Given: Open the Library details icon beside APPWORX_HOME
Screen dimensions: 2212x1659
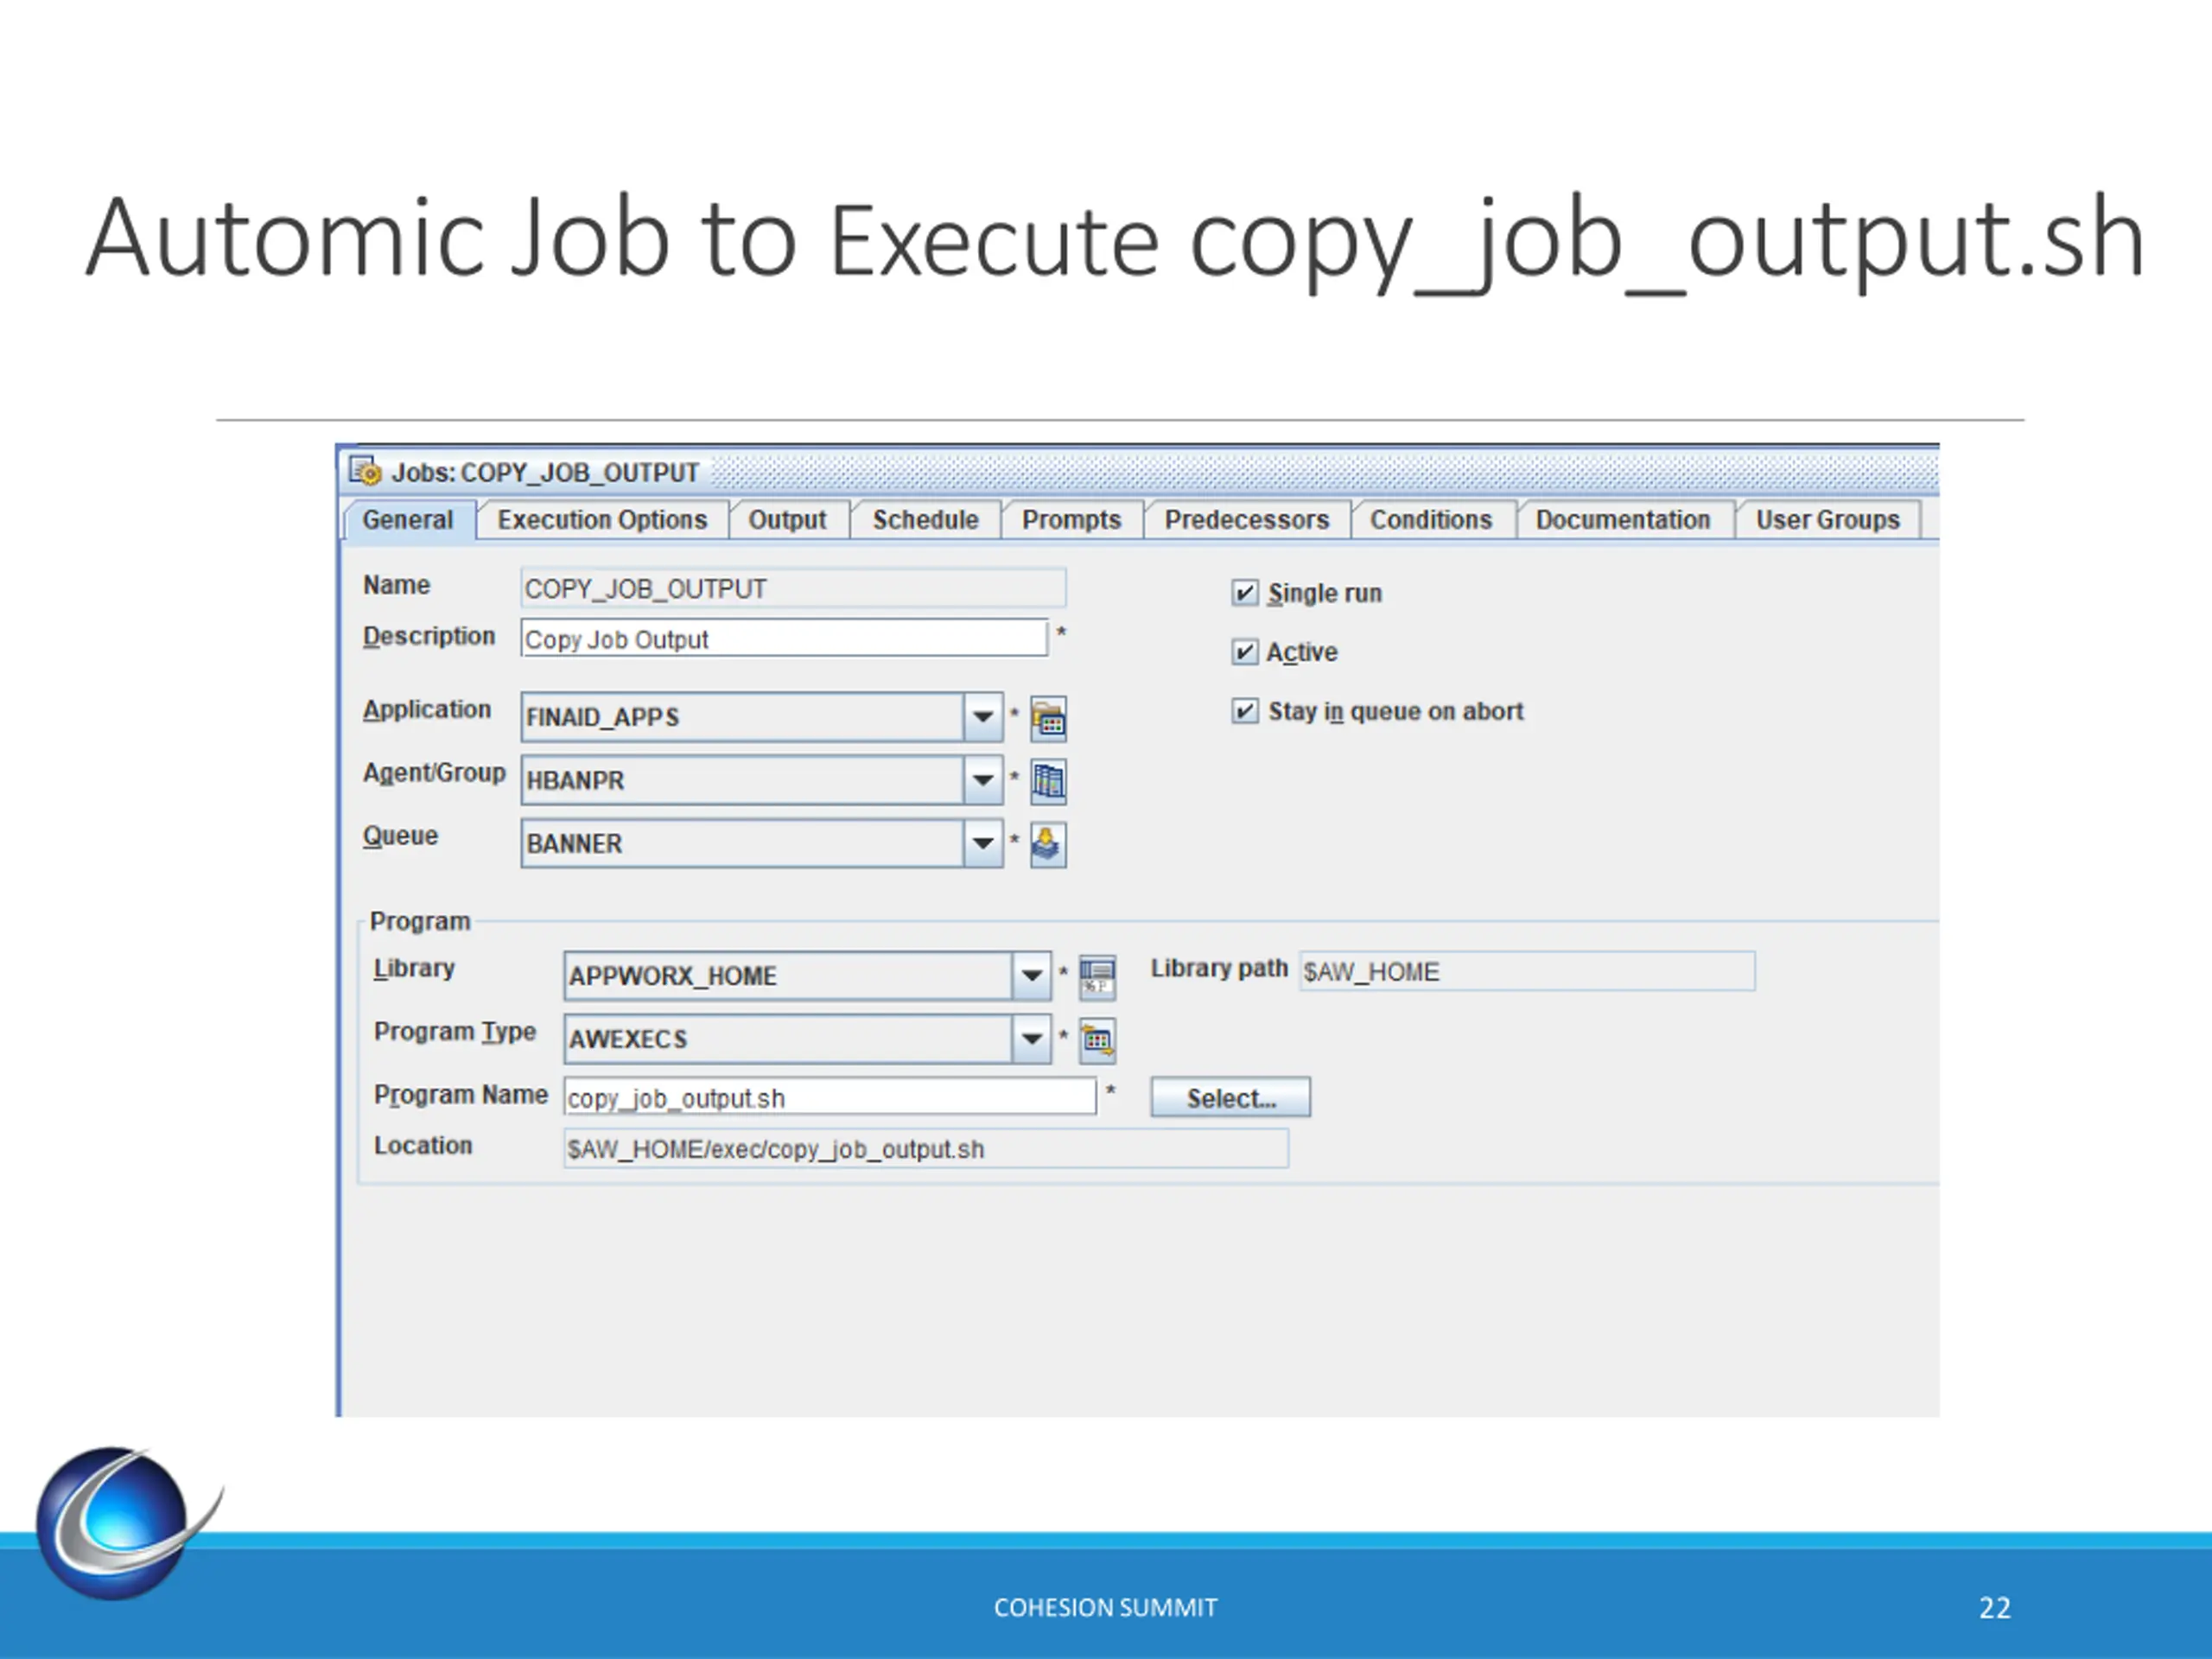Looking at the screenshot, I should (x=1097, y=977).
